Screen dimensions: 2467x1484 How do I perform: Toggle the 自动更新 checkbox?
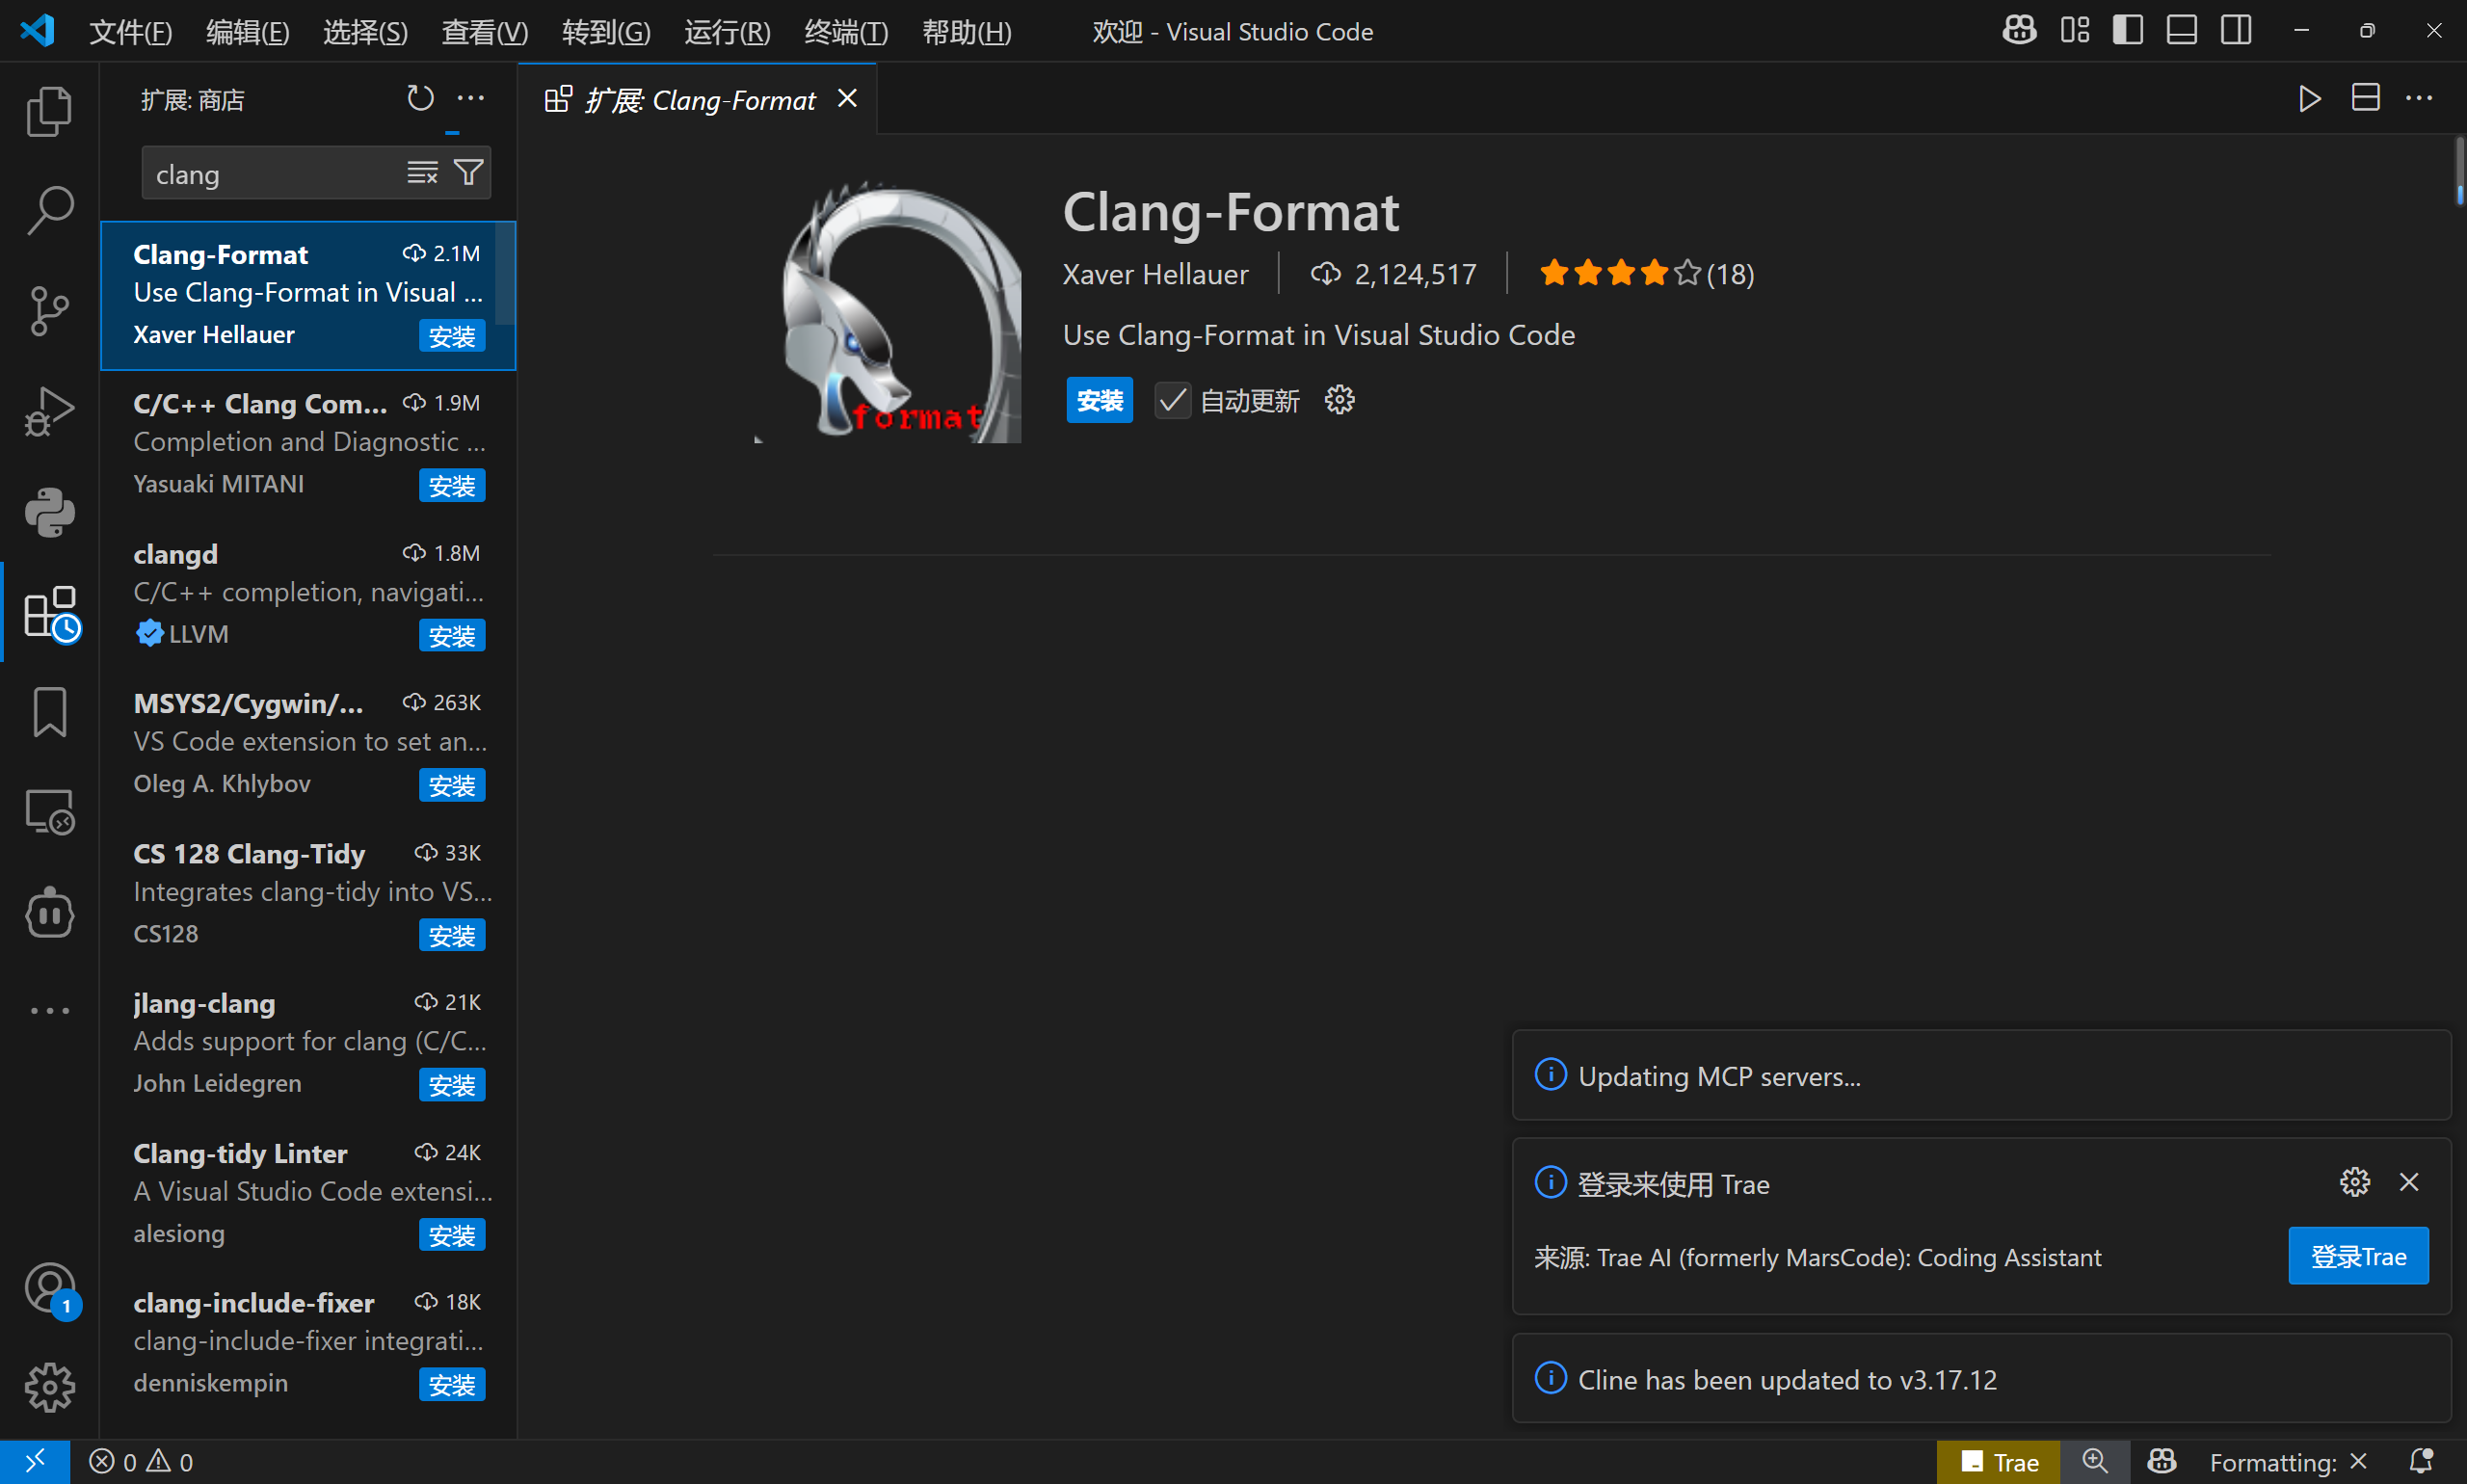point(1172,401)
